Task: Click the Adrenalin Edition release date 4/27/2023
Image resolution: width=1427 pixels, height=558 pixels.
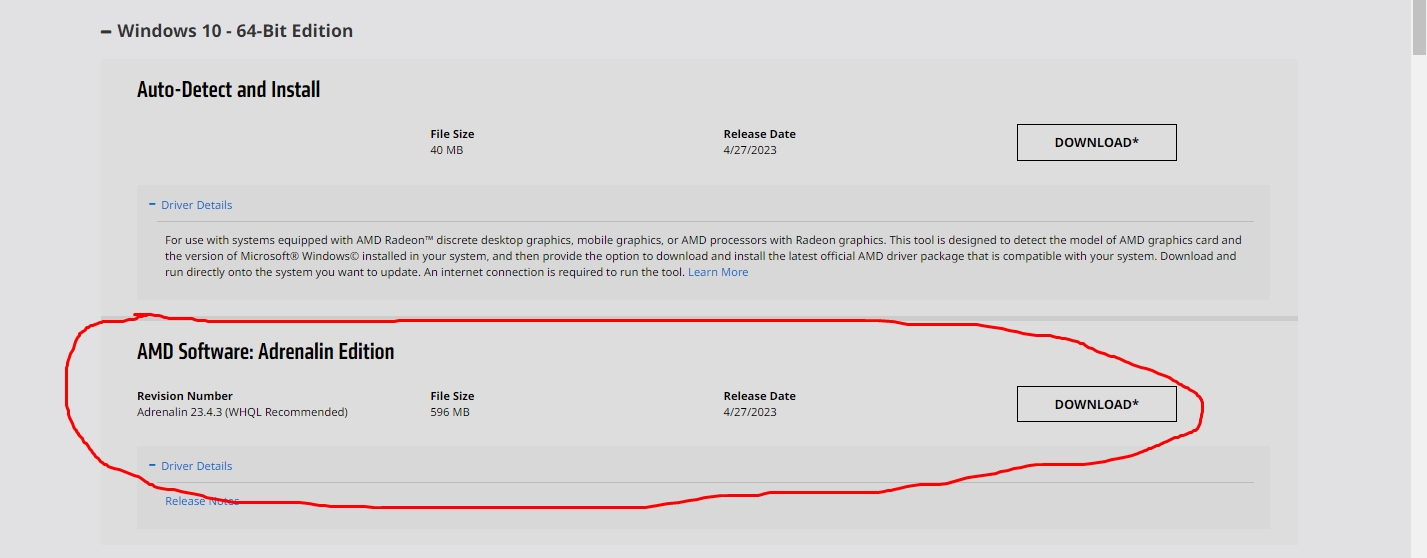Action: point(750,412)
